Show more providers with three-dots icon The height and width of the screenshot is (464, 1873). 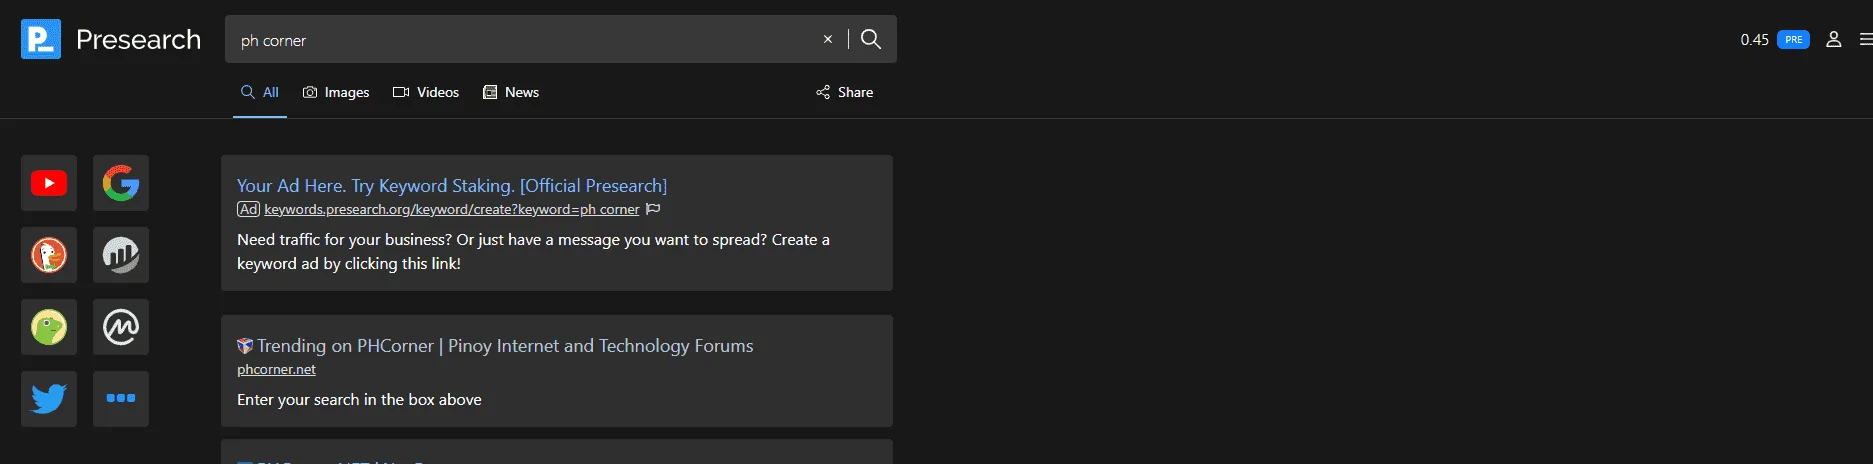(x=121, y=399)
